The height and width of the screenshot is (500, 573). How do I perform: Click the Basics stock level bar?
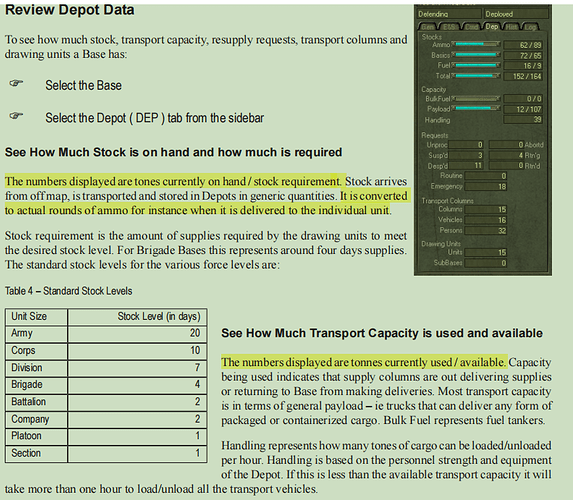click(x=476, y=55)
